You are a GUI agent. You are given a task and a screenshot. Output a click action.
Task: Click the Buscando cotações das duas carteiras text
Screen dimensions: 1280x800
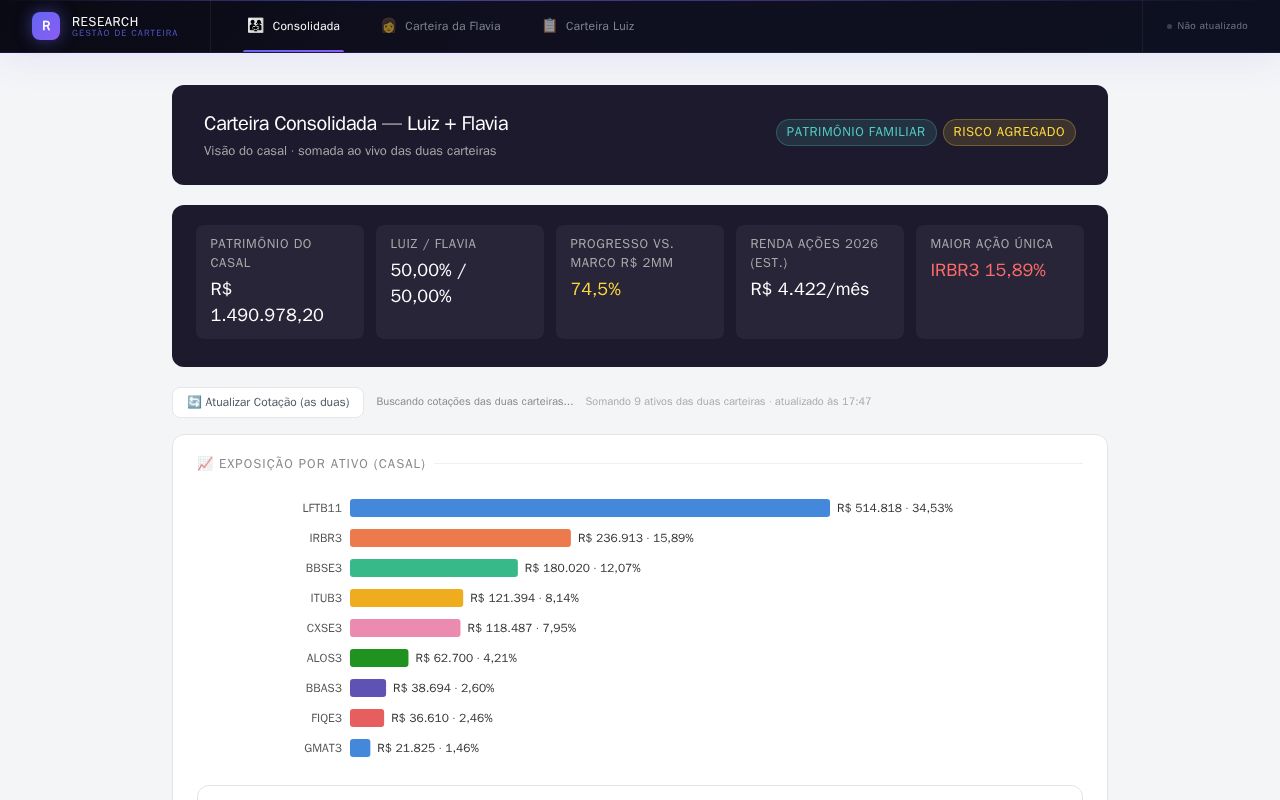pyautogui.click(x=475, y=402)
